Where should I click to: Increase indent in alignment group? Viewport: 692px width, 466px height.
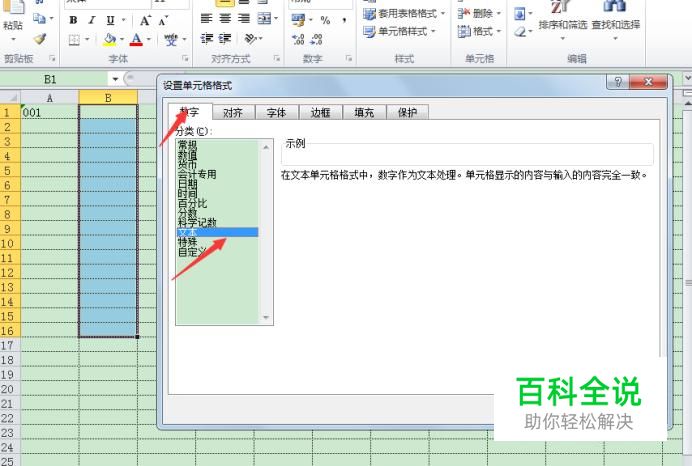pyautogui.click(x=225, y=39)
